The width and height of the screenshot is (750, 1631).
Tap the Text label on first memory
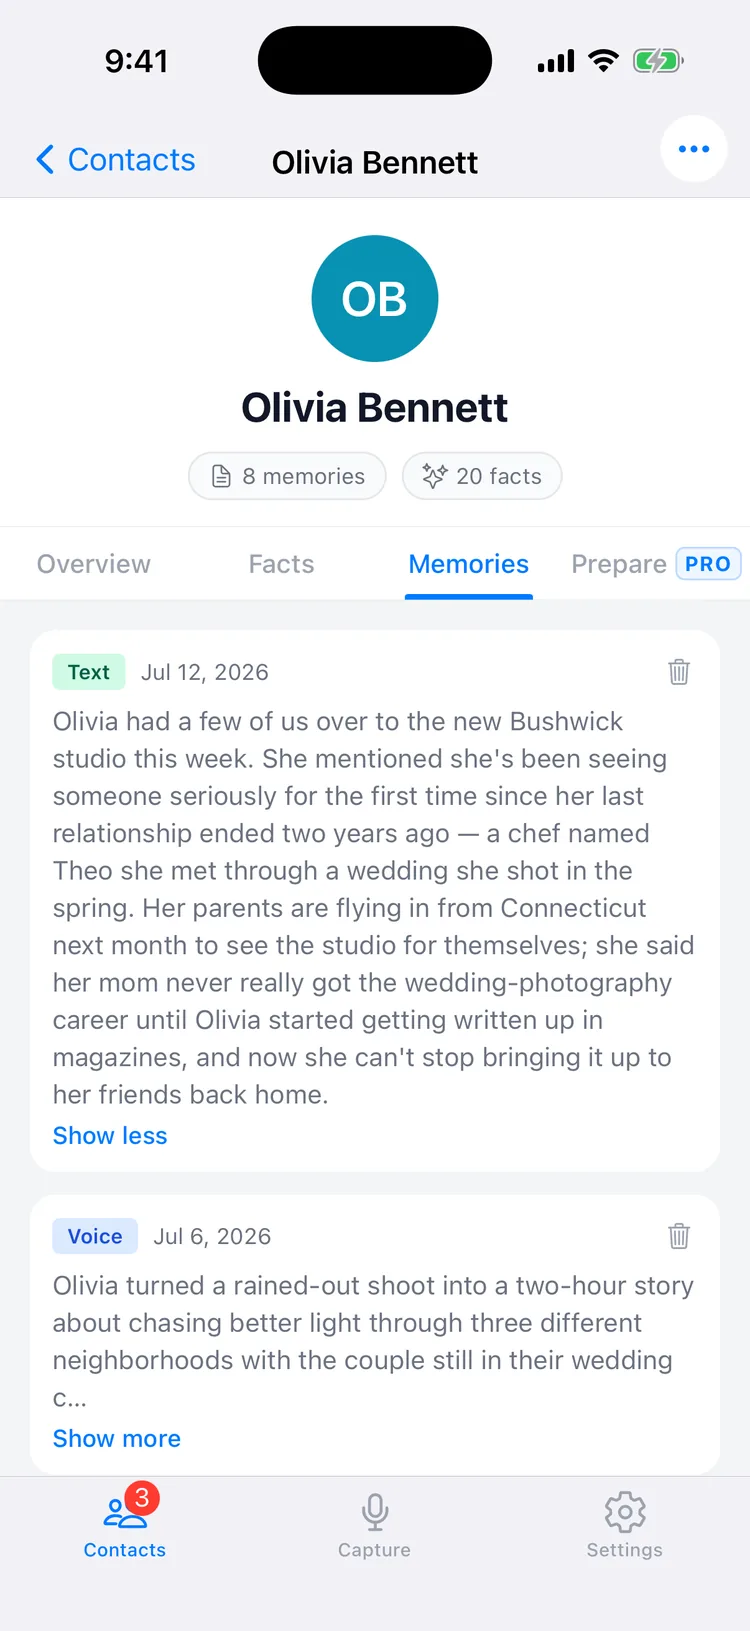click(x=89, y=672)
